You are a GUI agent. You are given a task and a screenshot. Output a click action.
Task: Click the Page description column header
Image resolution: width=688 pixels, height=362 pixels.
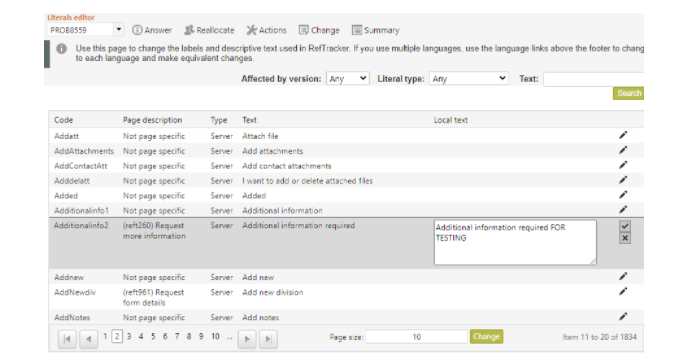point(152,120)
